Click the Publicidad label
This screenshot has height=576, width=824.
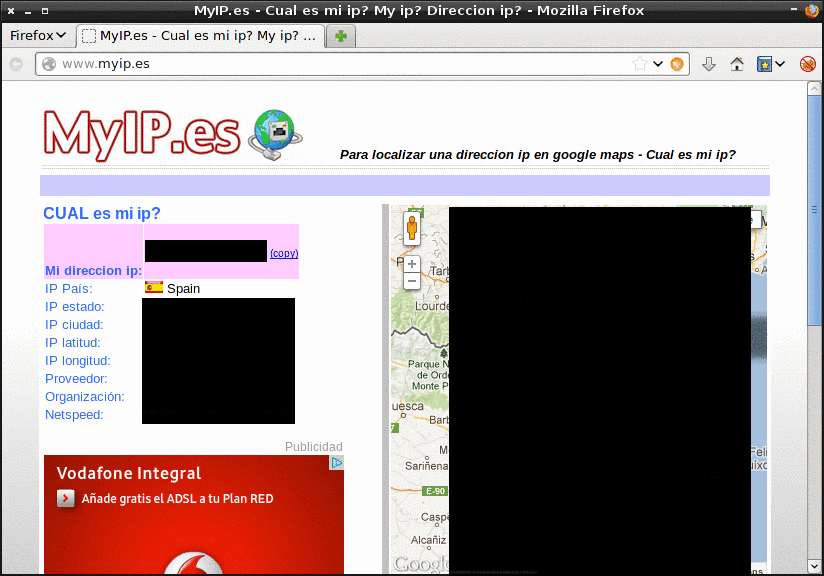coord(314,447)
